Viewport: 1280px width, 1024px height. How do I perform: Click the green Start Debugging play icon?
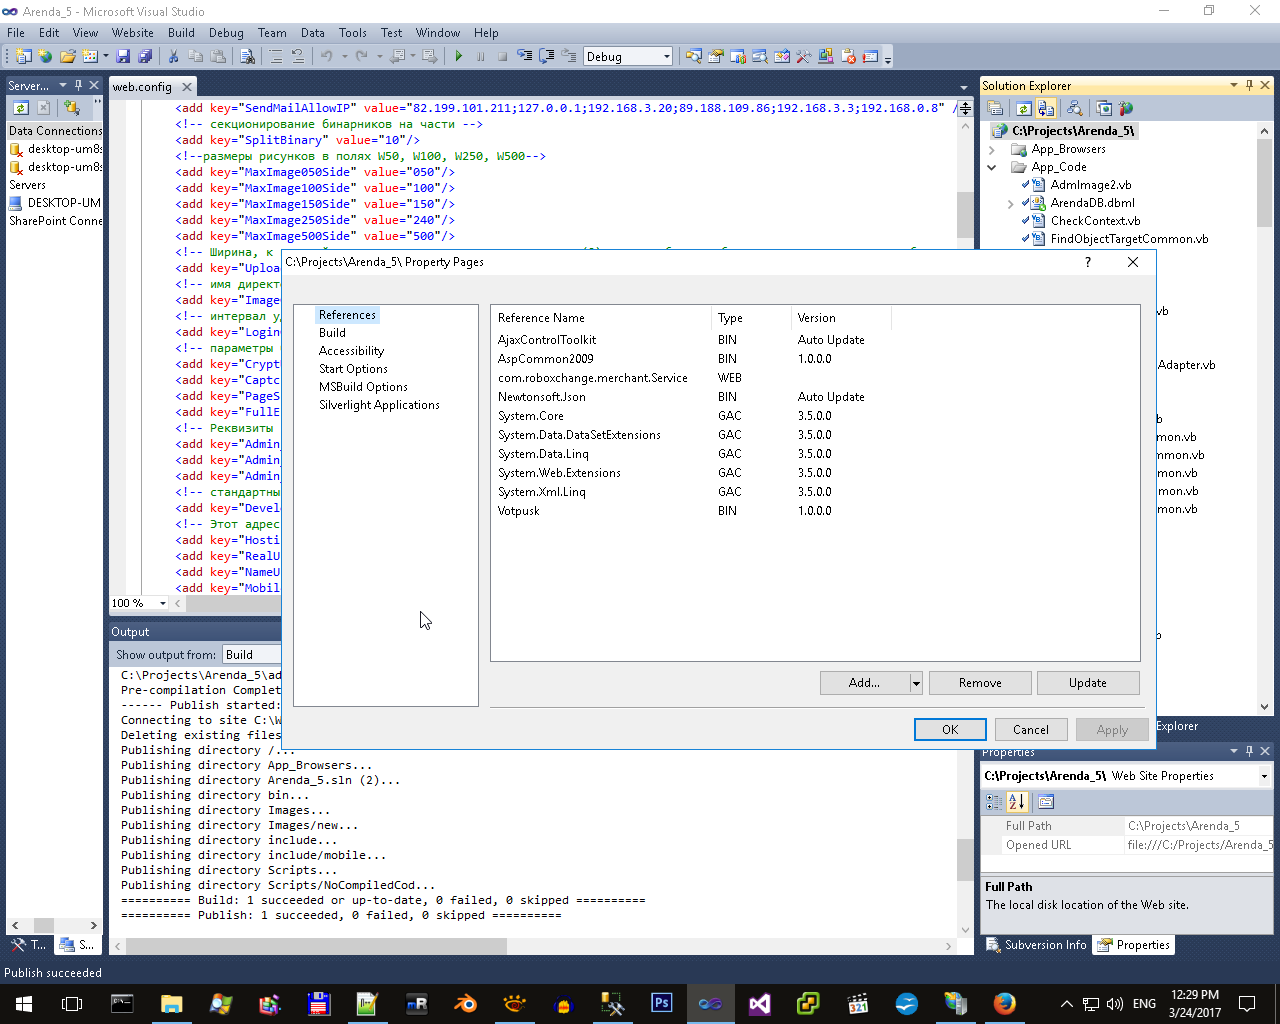click(459, 57)
